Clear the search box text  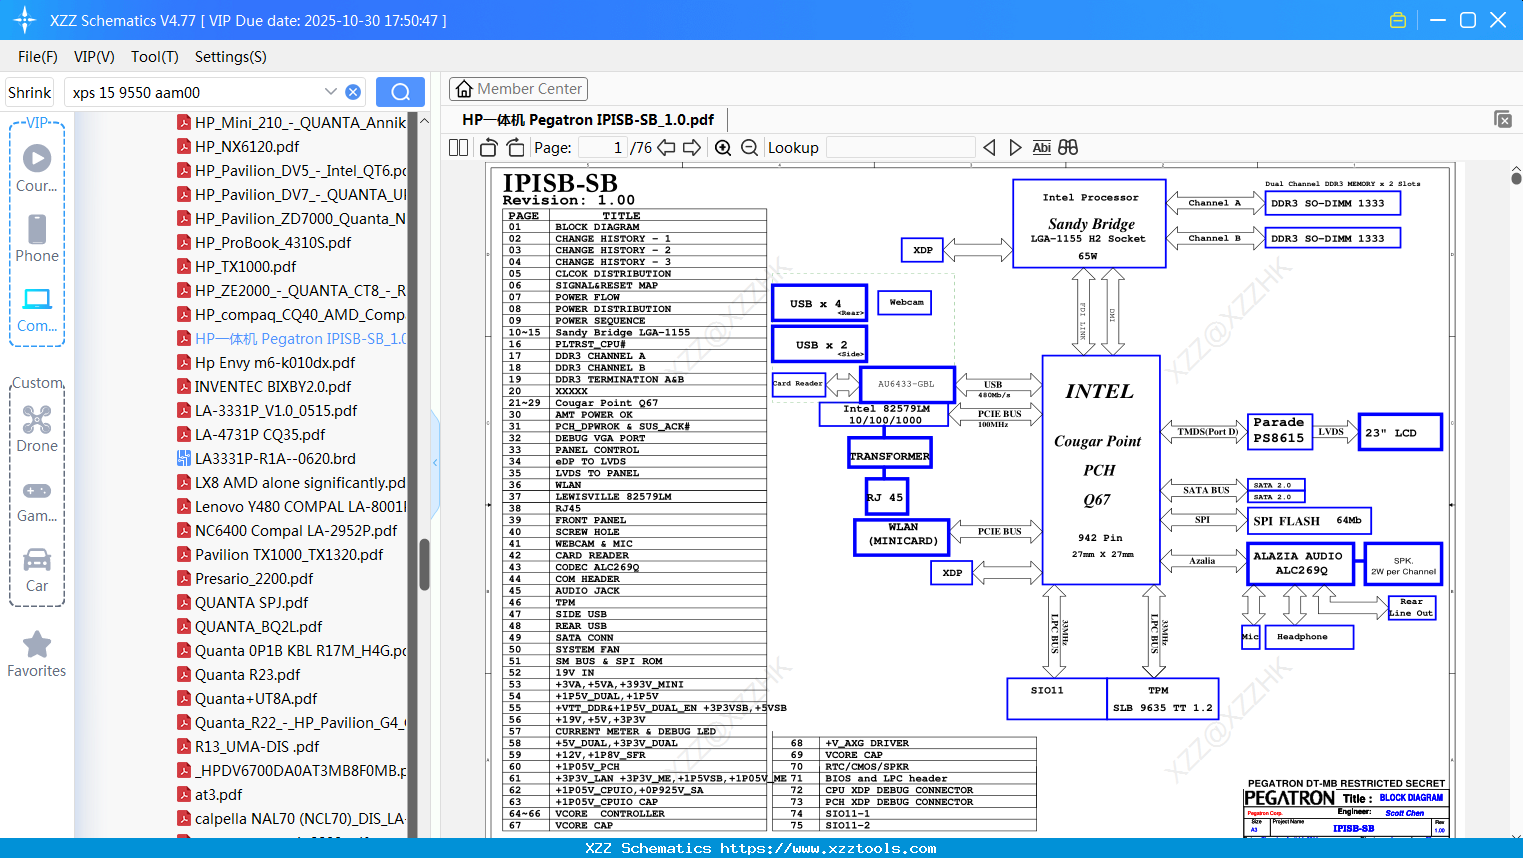pyautogui.click(x=353, y=92)
